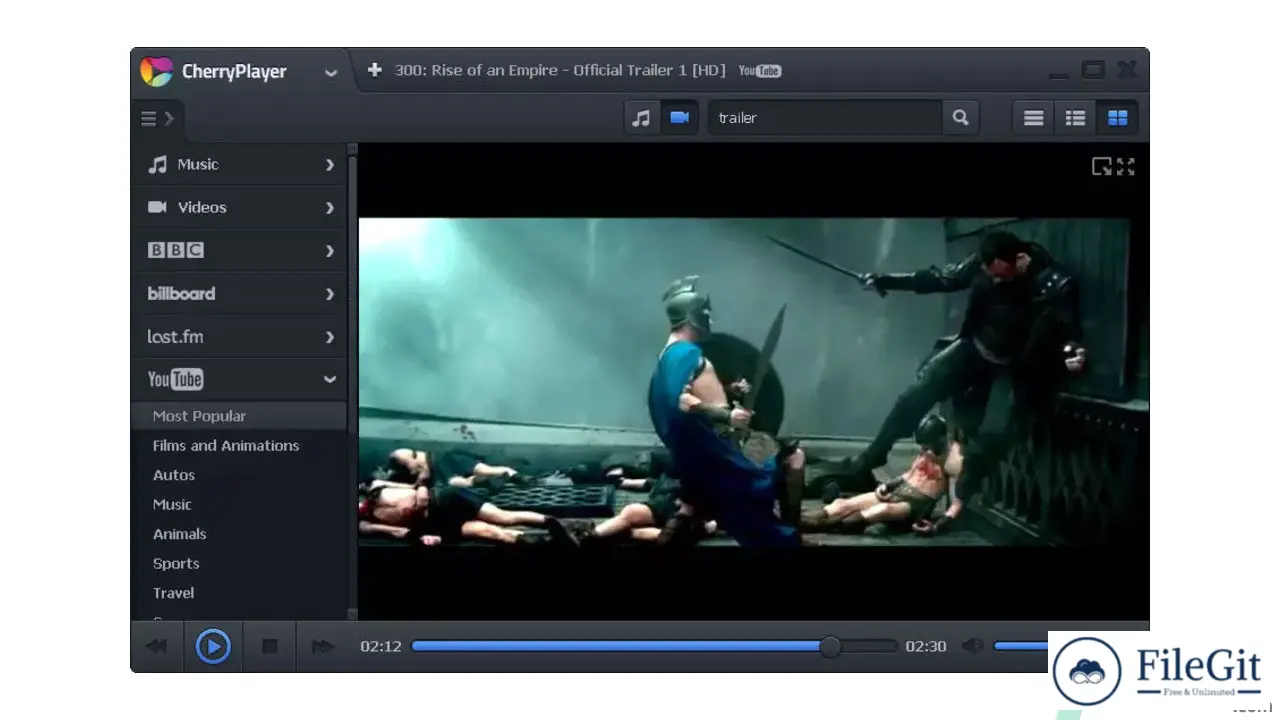The width and height of the screenshot is (1280, 720).
Task: Click the magnifier search button
Action: pos(960,118)
